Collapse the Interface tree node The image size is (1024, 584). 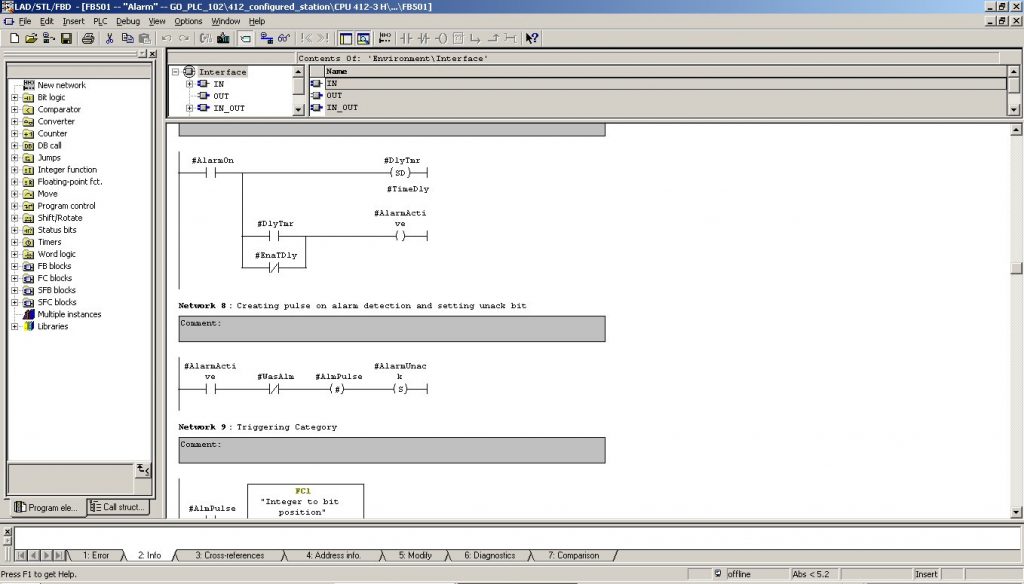177,71
